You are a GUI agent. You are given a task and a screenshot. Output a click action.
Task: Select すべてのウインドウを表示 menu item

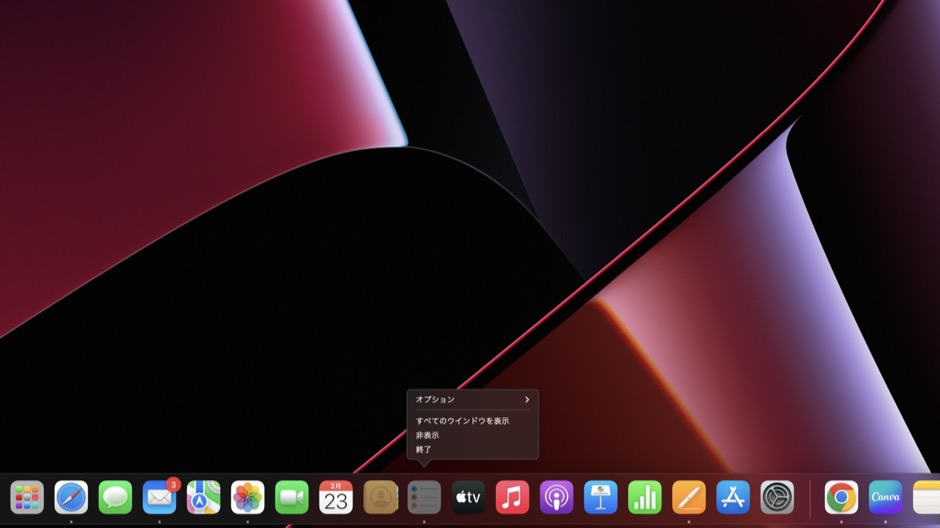pos(462,421)
